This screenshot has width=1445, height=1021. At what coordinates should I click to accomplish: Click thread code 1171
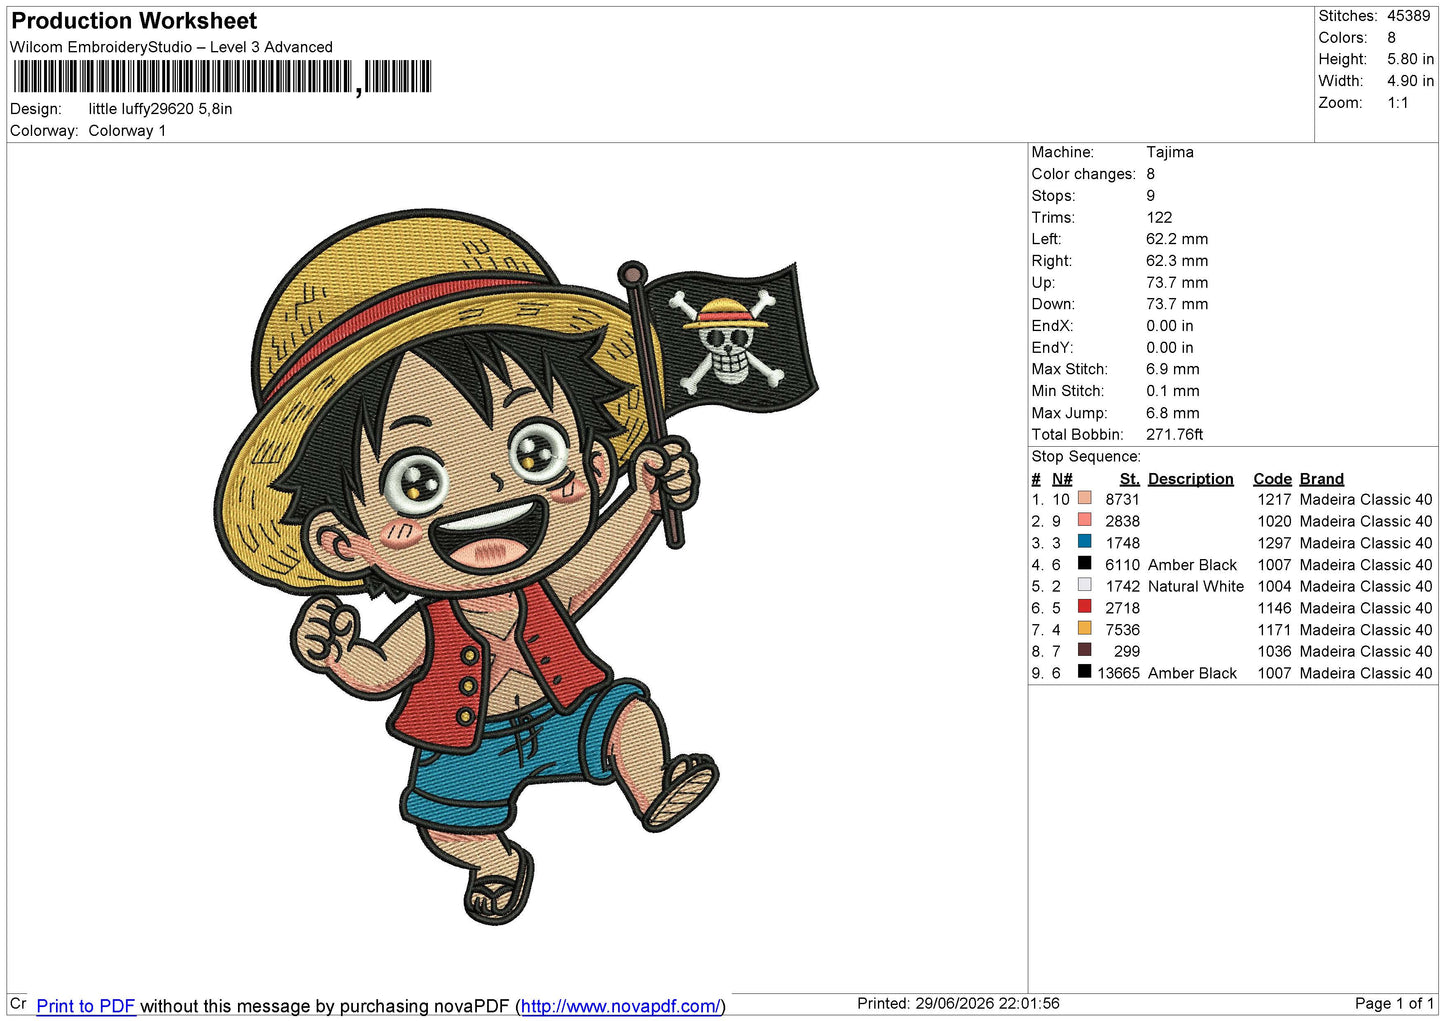coord(1275,630)
